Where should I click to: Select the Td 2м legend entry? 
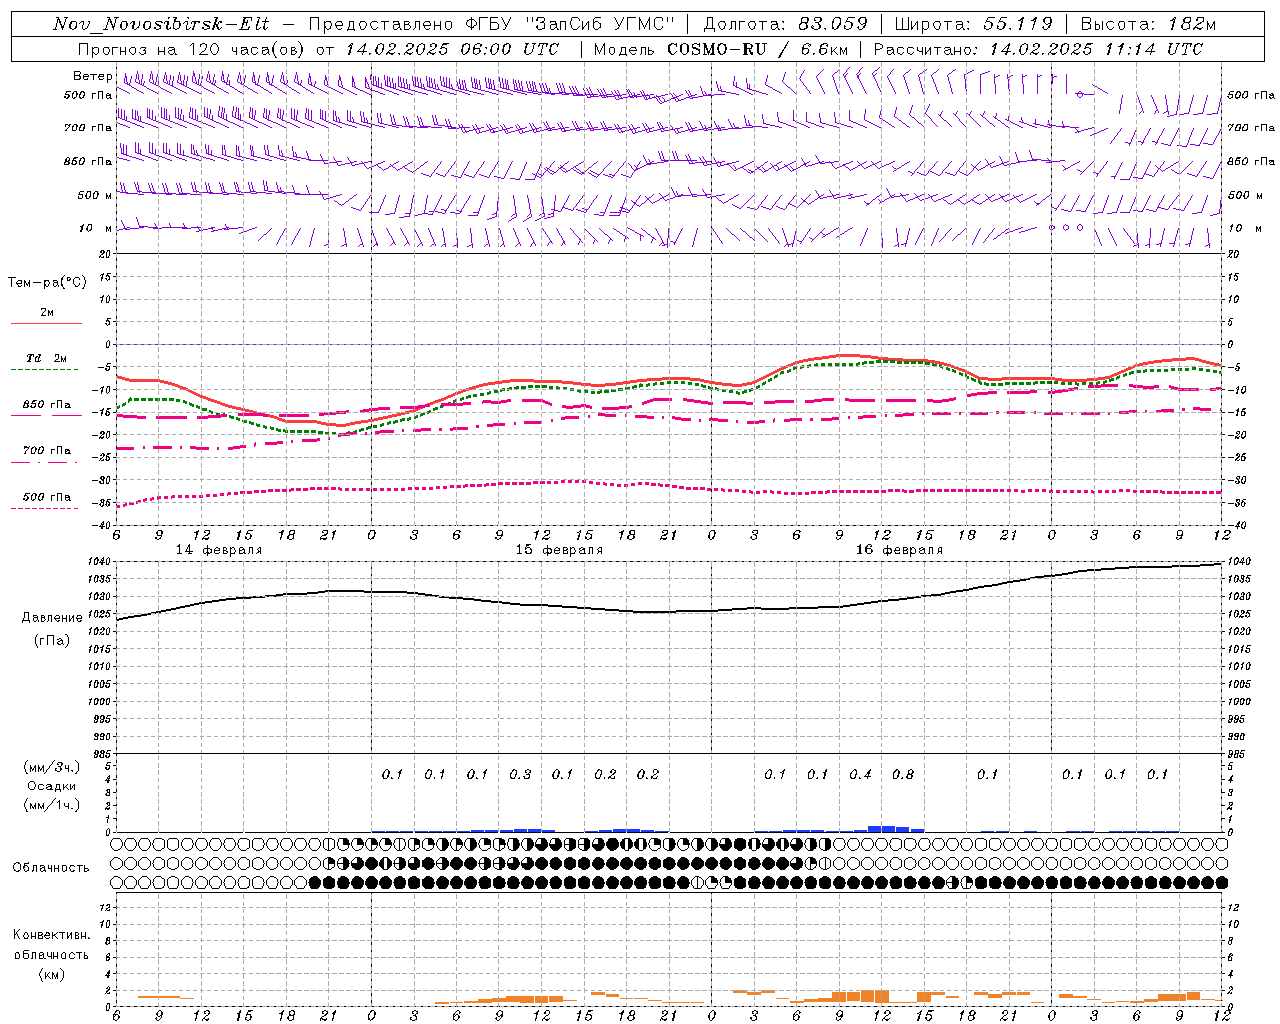tap(46, 358)
